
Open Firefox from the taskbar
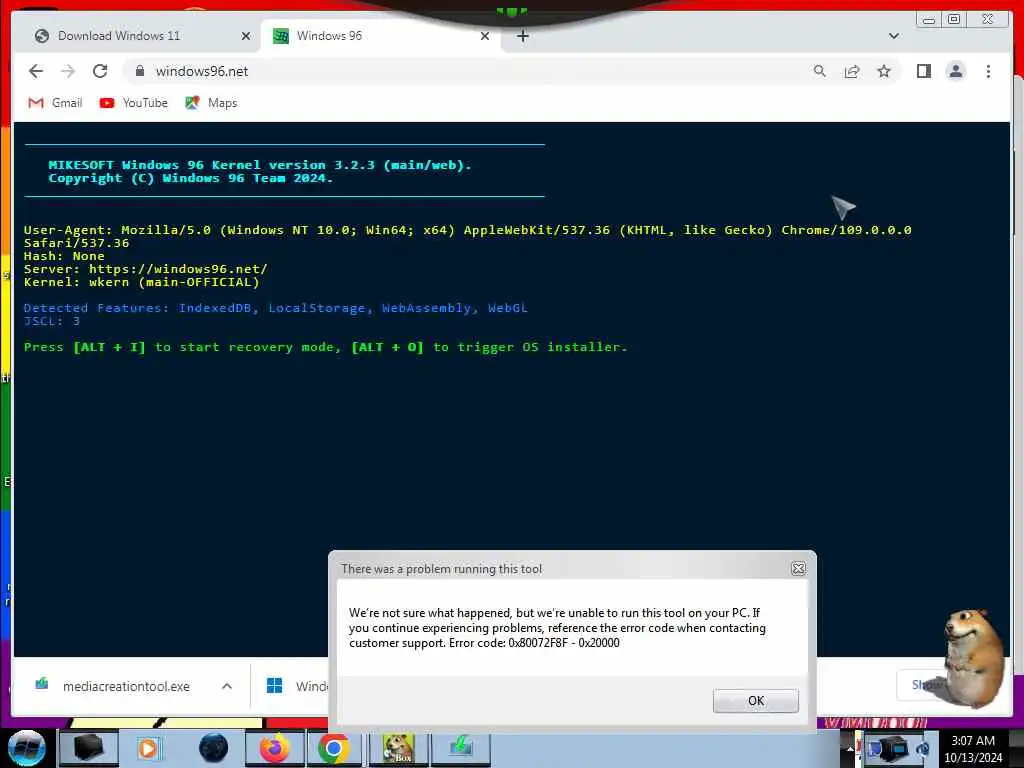coord(274,748)
